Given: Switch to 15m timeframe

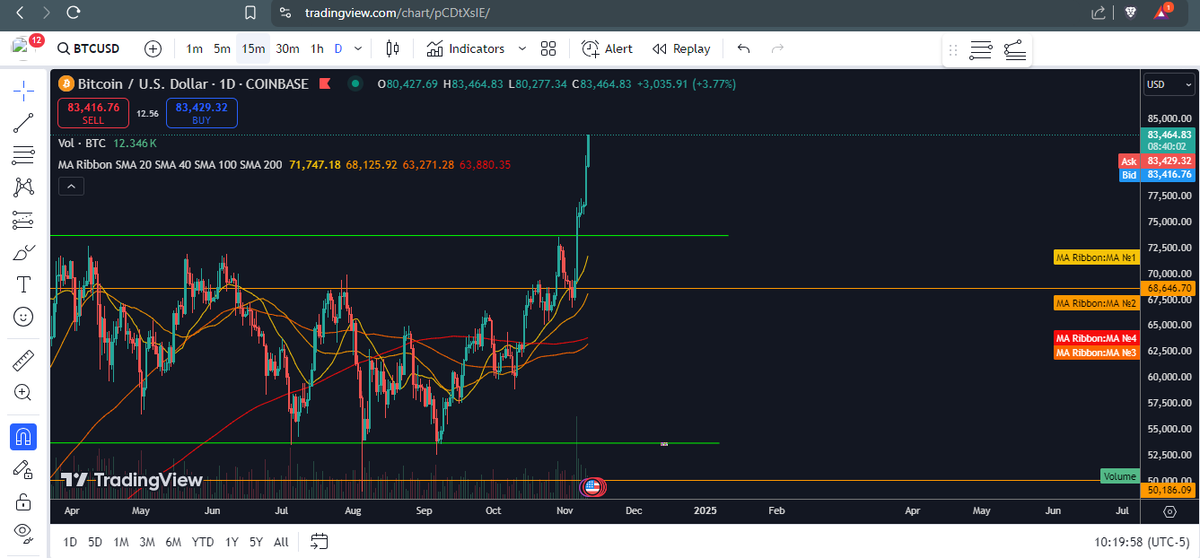Looking at the screenshot, I should pos(253,48).
